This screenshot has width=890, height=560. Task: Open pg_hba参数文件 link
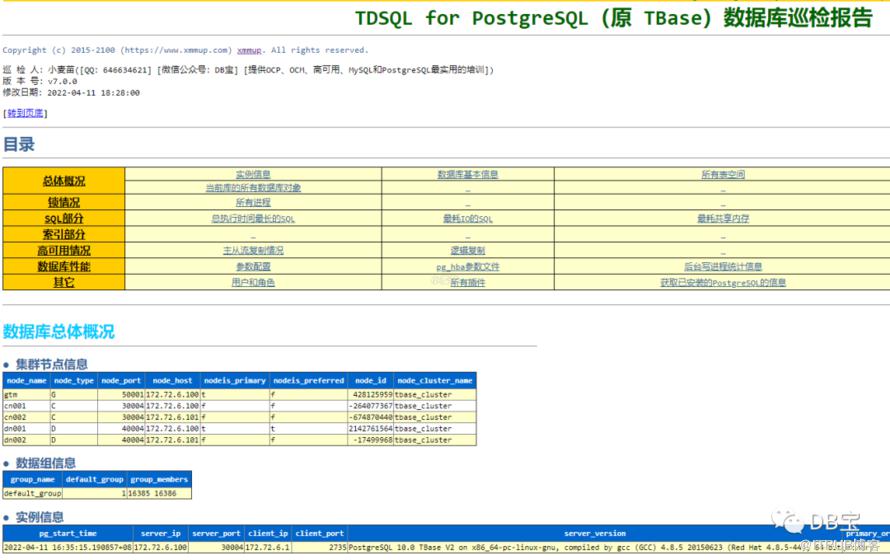coord(467,267)
